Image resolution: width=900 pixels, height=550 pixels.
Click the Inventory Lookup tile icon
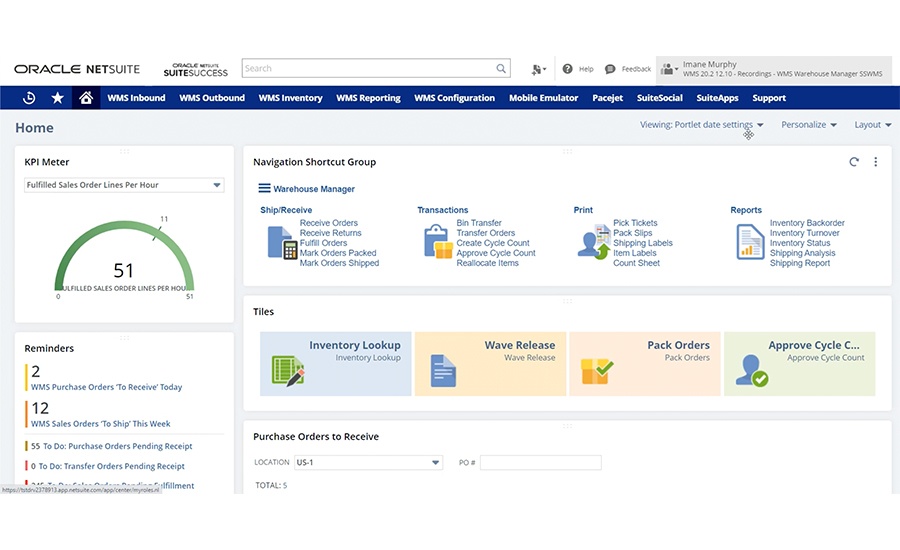288,370
